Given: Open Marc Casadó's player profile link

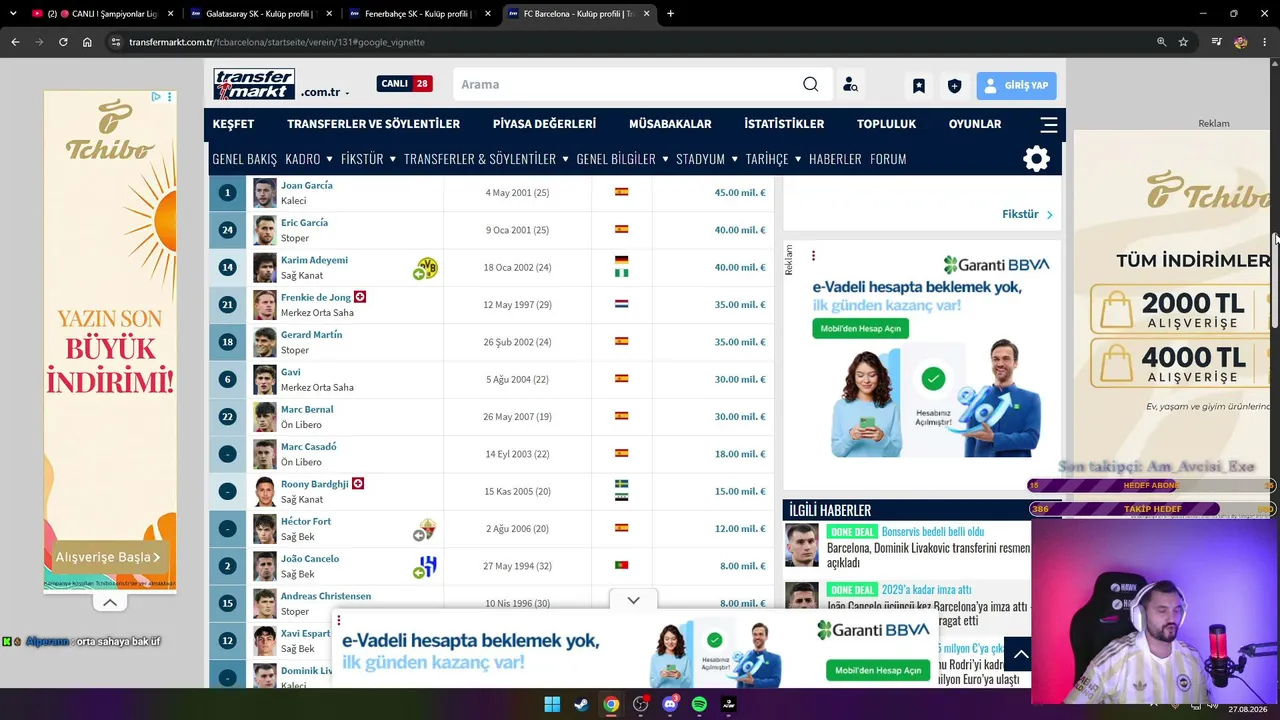Looking at the screenshot, I should pos(309,447).
